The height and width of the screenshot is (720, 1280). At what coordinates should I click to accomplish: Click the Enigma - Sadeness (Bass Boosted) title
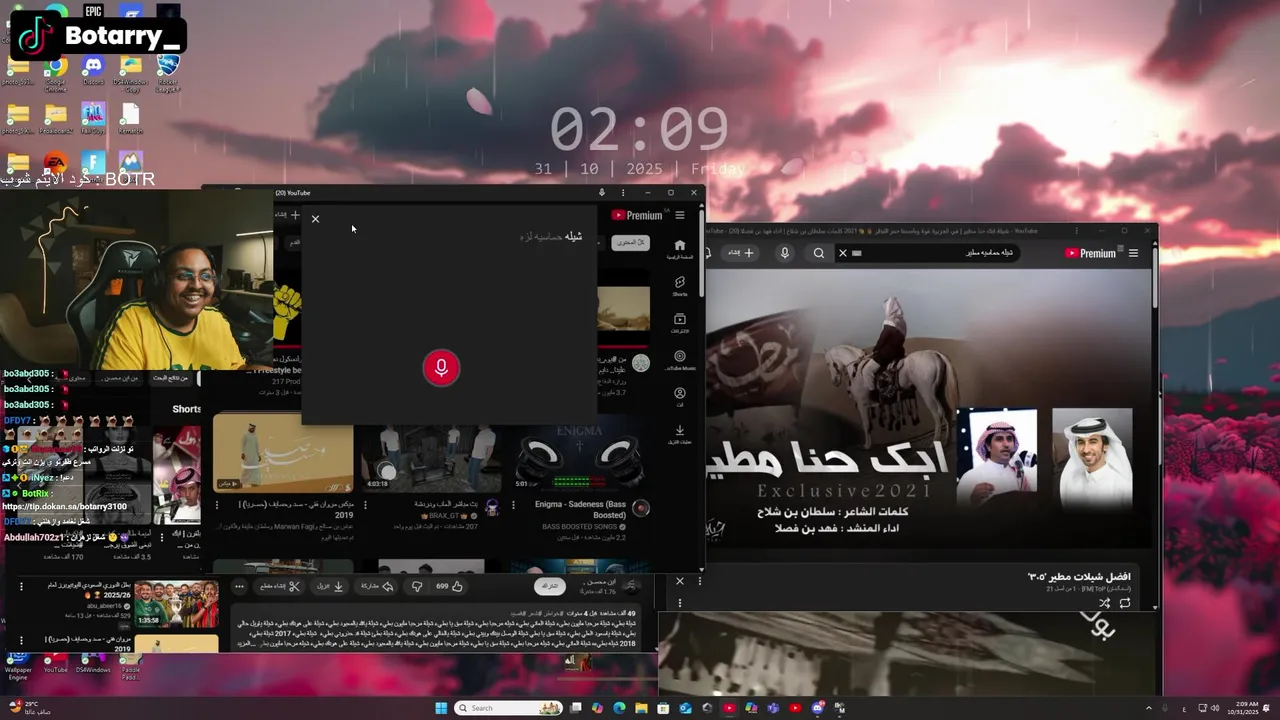coord(580,510)
